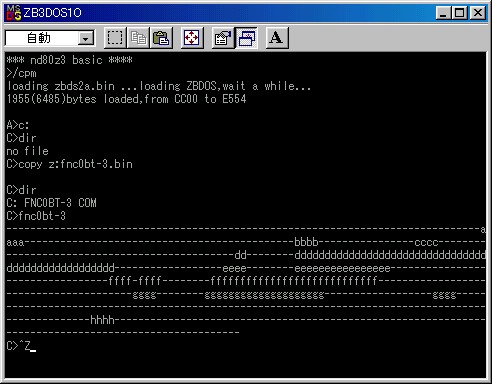Open the MS-DOS system menu icon
Image resolution: width=492 pixels, height=384 pixels.
[14, 13]
